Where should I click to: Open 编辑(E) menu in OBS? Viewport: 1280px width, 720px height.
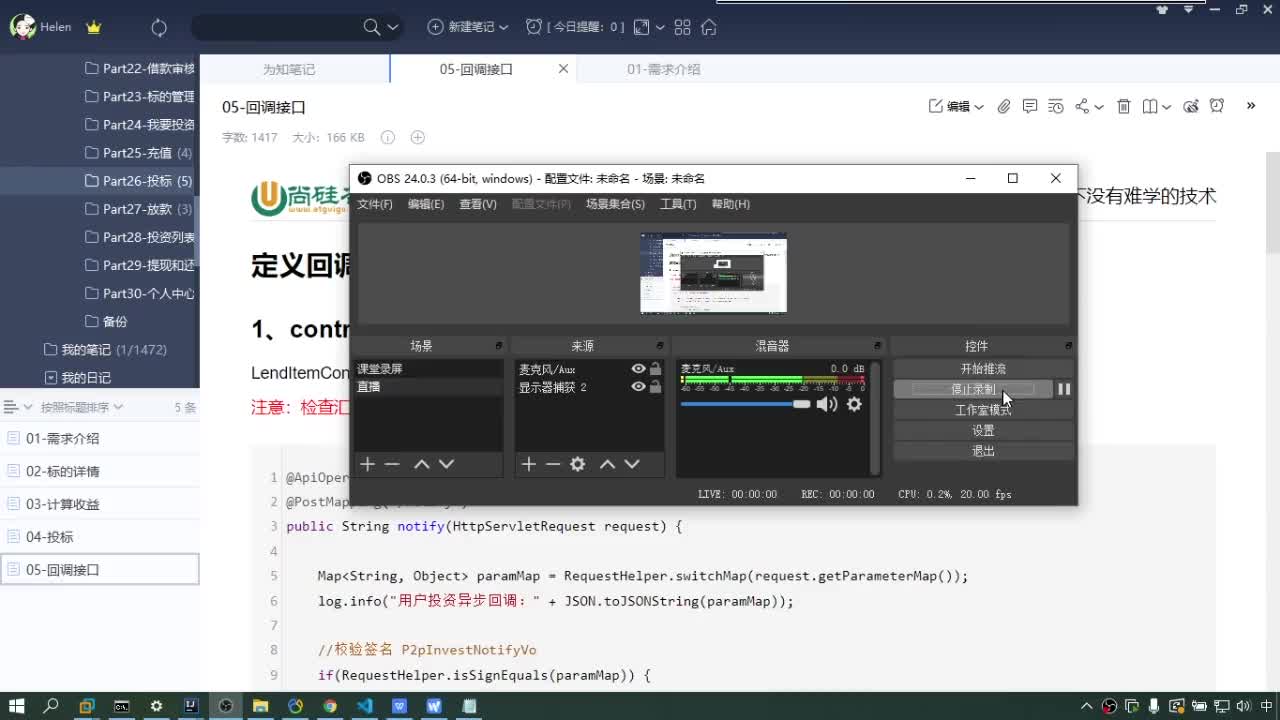(x=426, y=204)
